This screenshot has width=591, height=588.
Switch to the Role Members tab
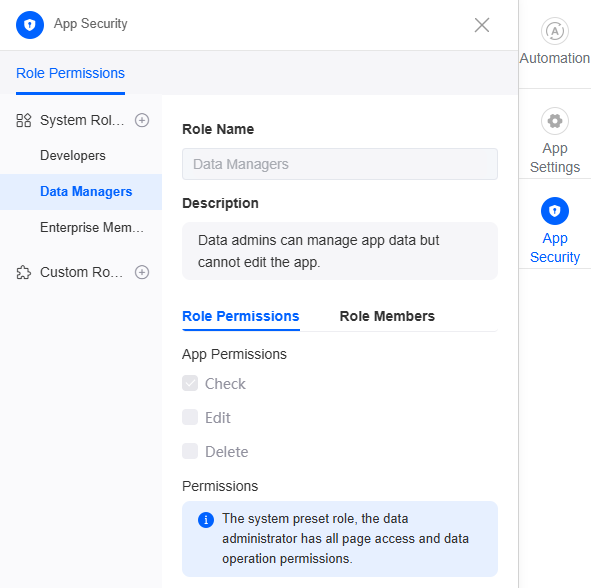387,316
